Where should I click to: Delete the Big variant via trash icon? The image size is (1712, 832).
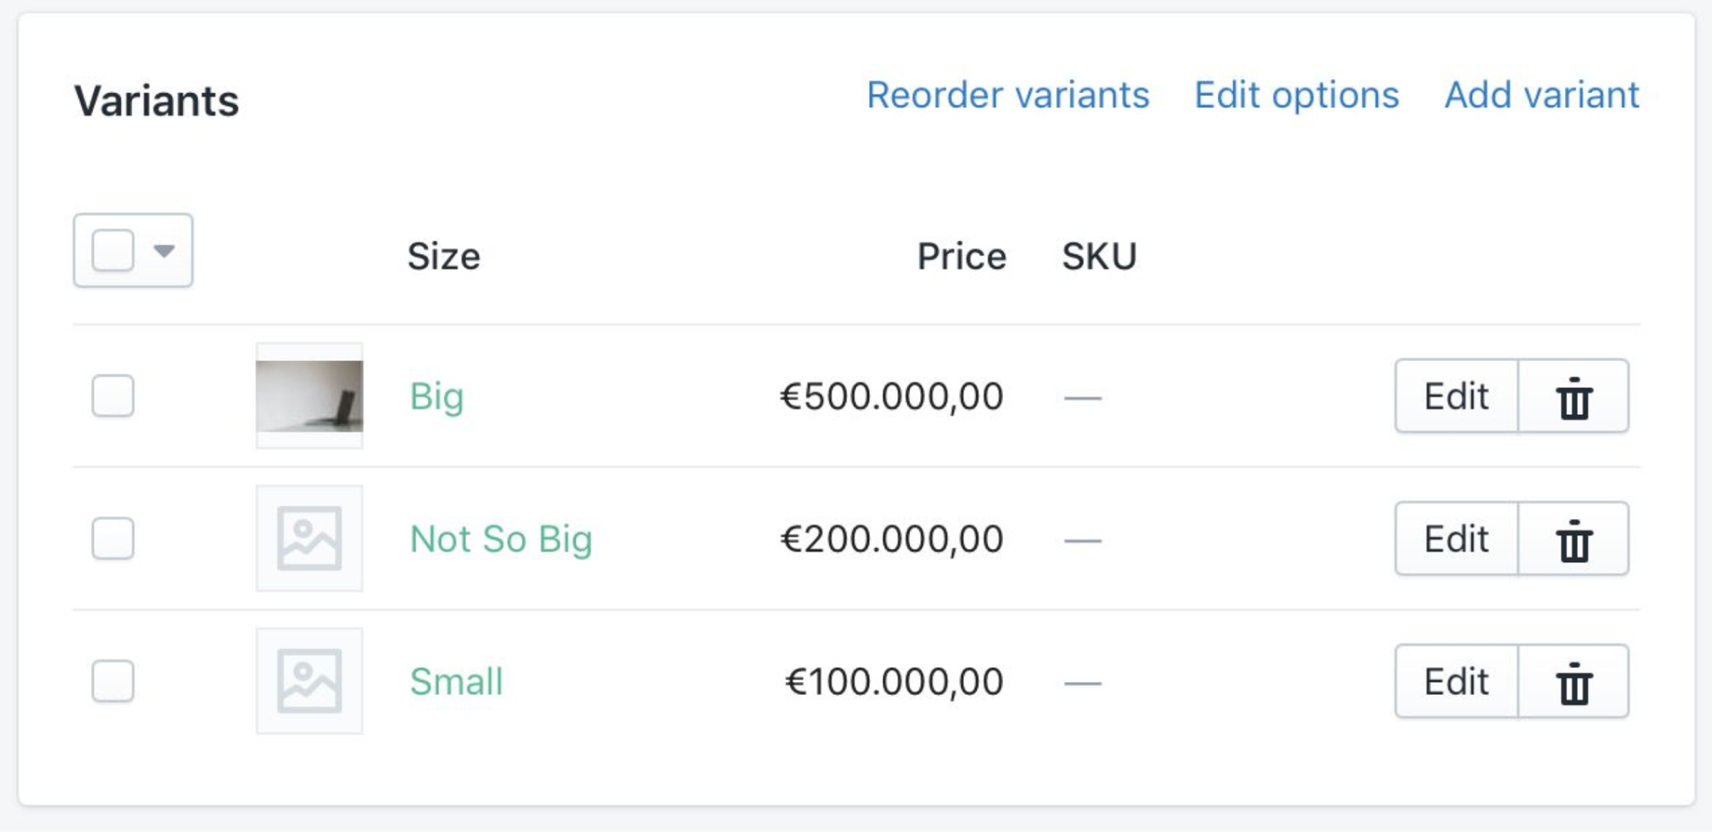[x=1573, y=396]
